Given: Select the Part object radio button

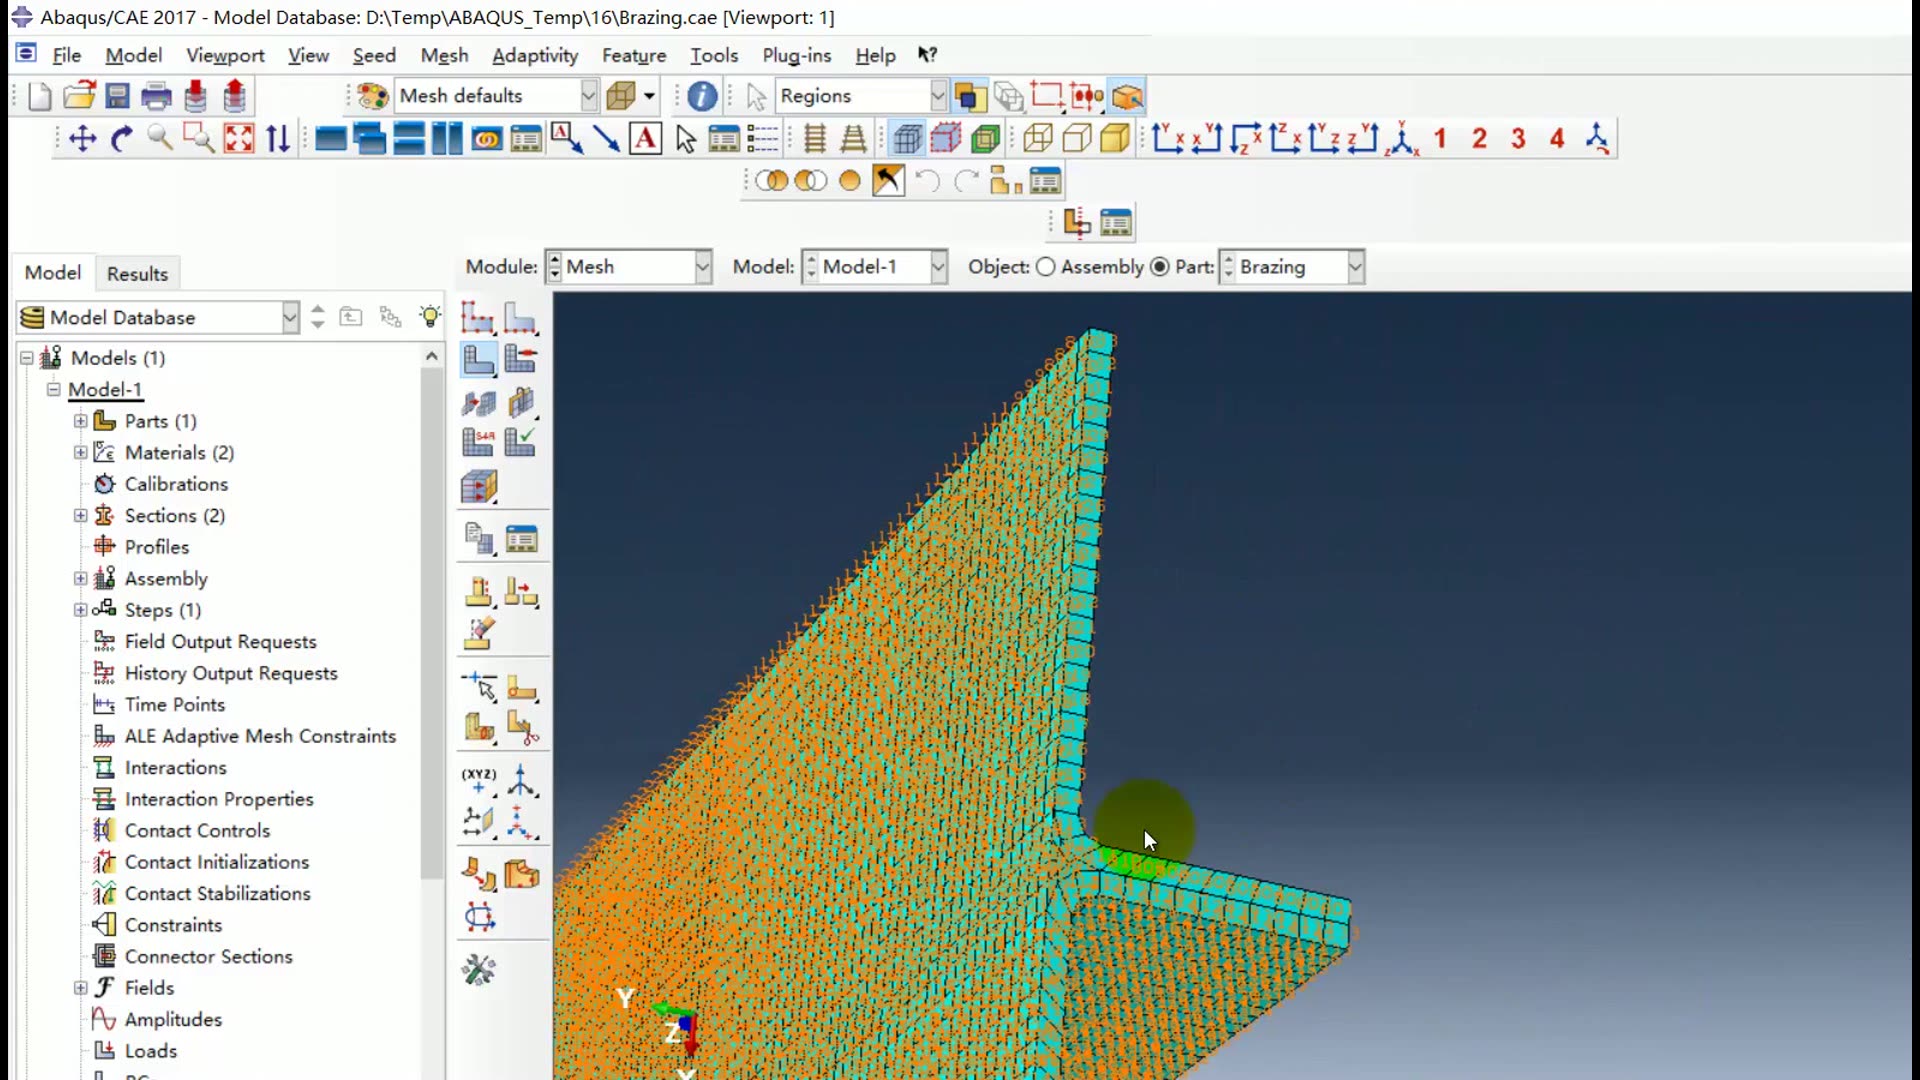Looking at the screenshot, I should 1160,267.
